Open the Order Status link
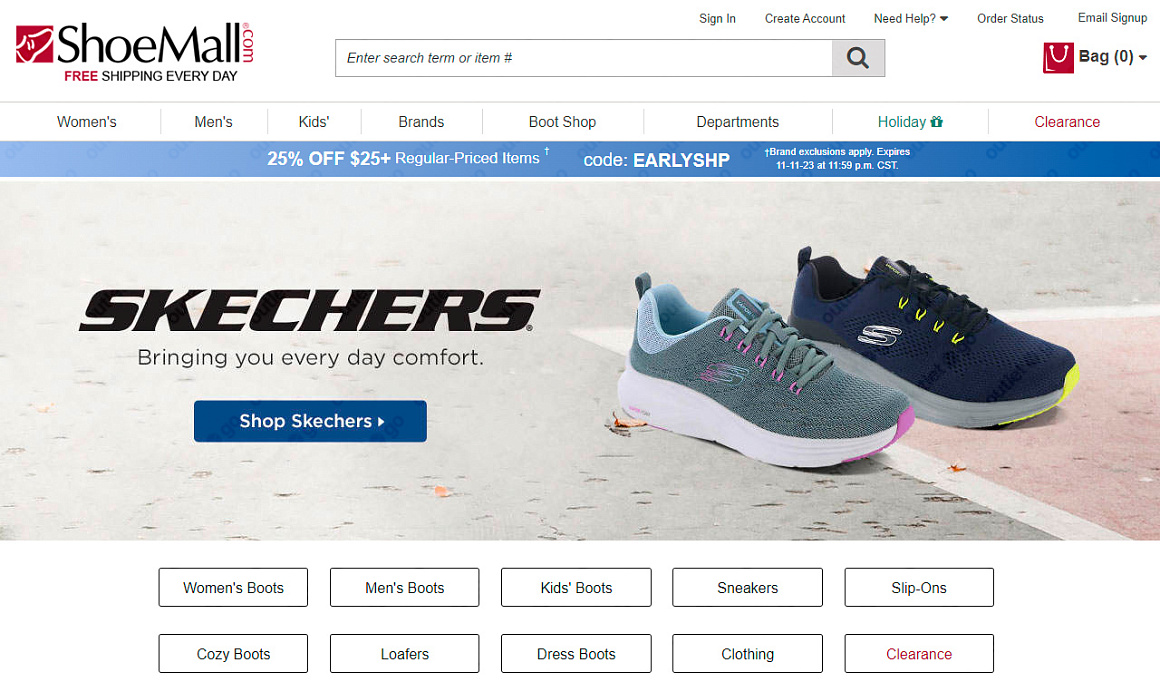The height and width of the screenshot is (682, 1160). click(x=1010, y=18)
